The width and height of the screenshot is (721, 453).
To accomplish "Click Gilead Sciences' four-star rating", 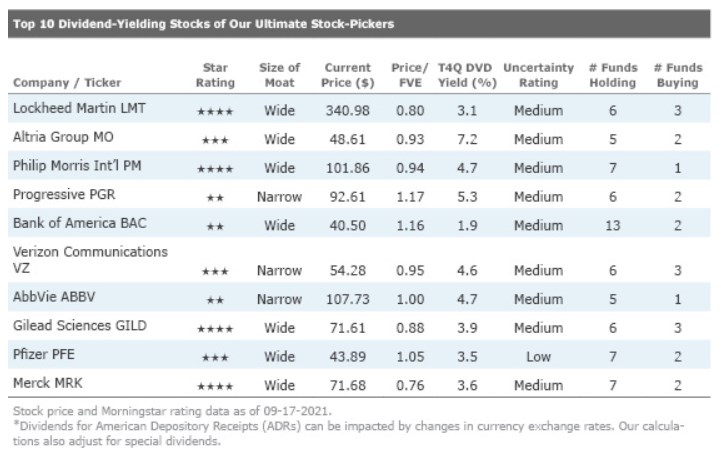I will 215,329.
